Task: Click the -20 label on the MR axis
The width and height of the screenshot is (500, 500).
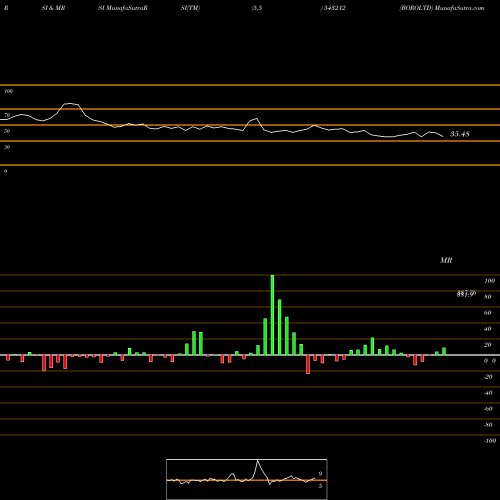Action: (488, 377)
